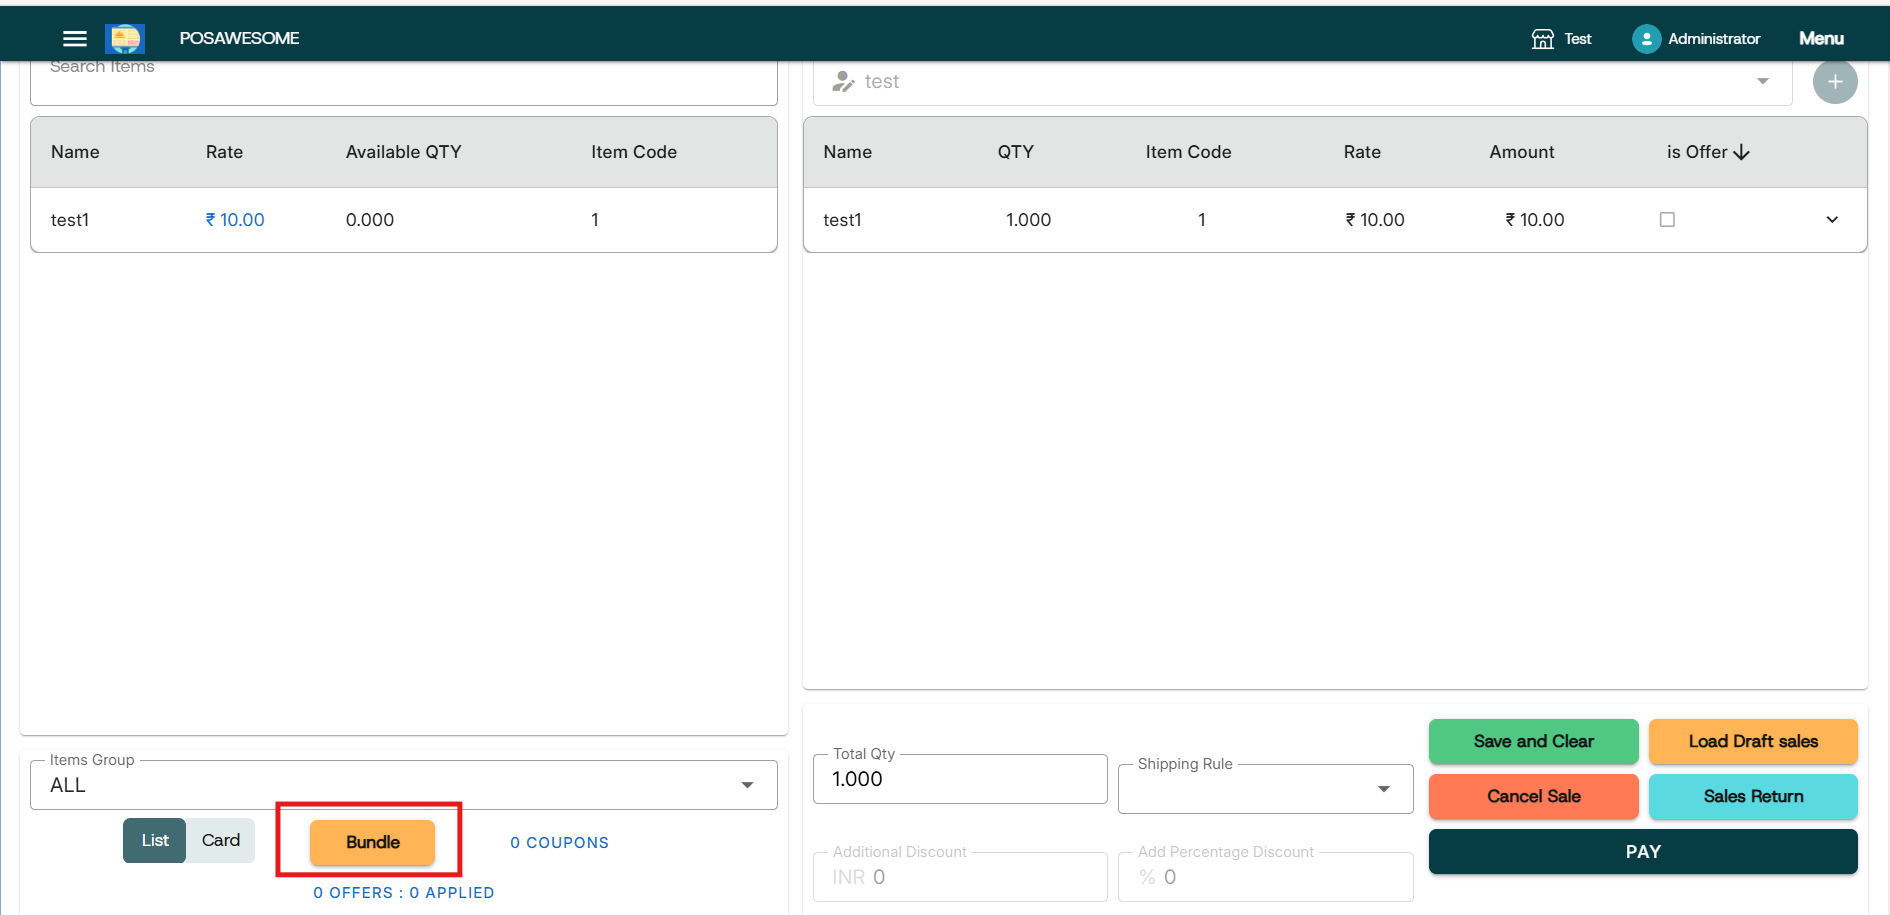The width and height of the screenshot is (1890, 915).
Task: Switch to Card view
Action: coord(221,841)
